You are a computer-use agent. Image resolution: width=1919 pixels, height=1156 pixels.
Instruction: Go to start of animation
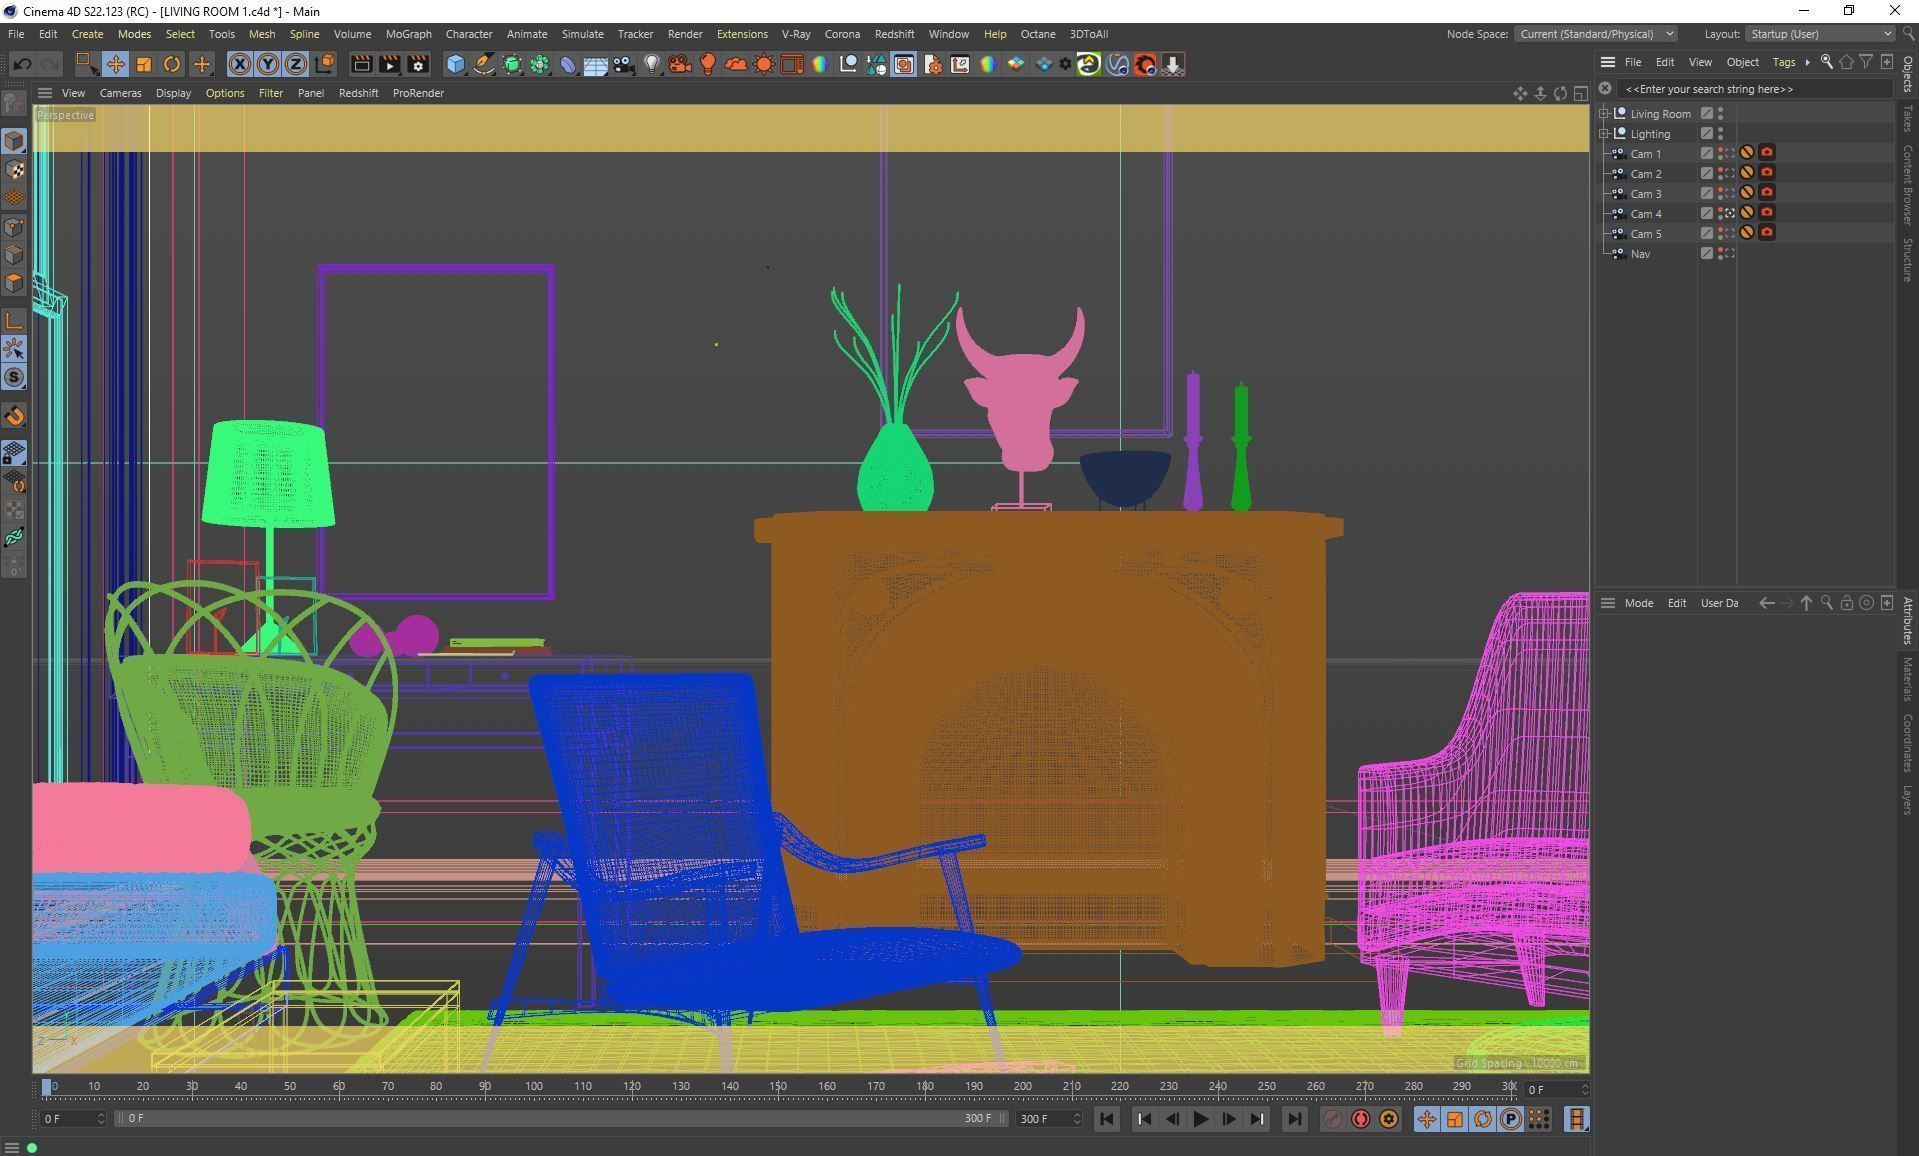(1106, 1119)
